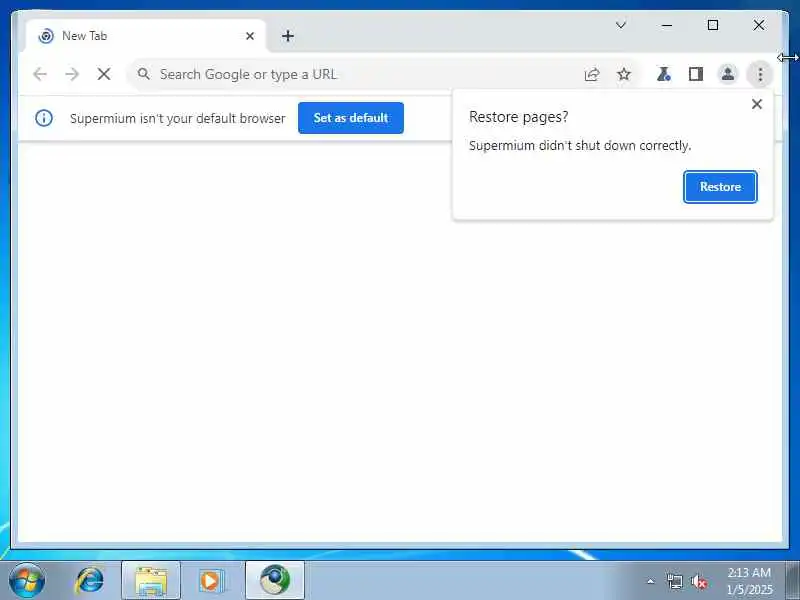Click the search magnifier icon in address bar
Screen dimensions: 800x600
144,74
